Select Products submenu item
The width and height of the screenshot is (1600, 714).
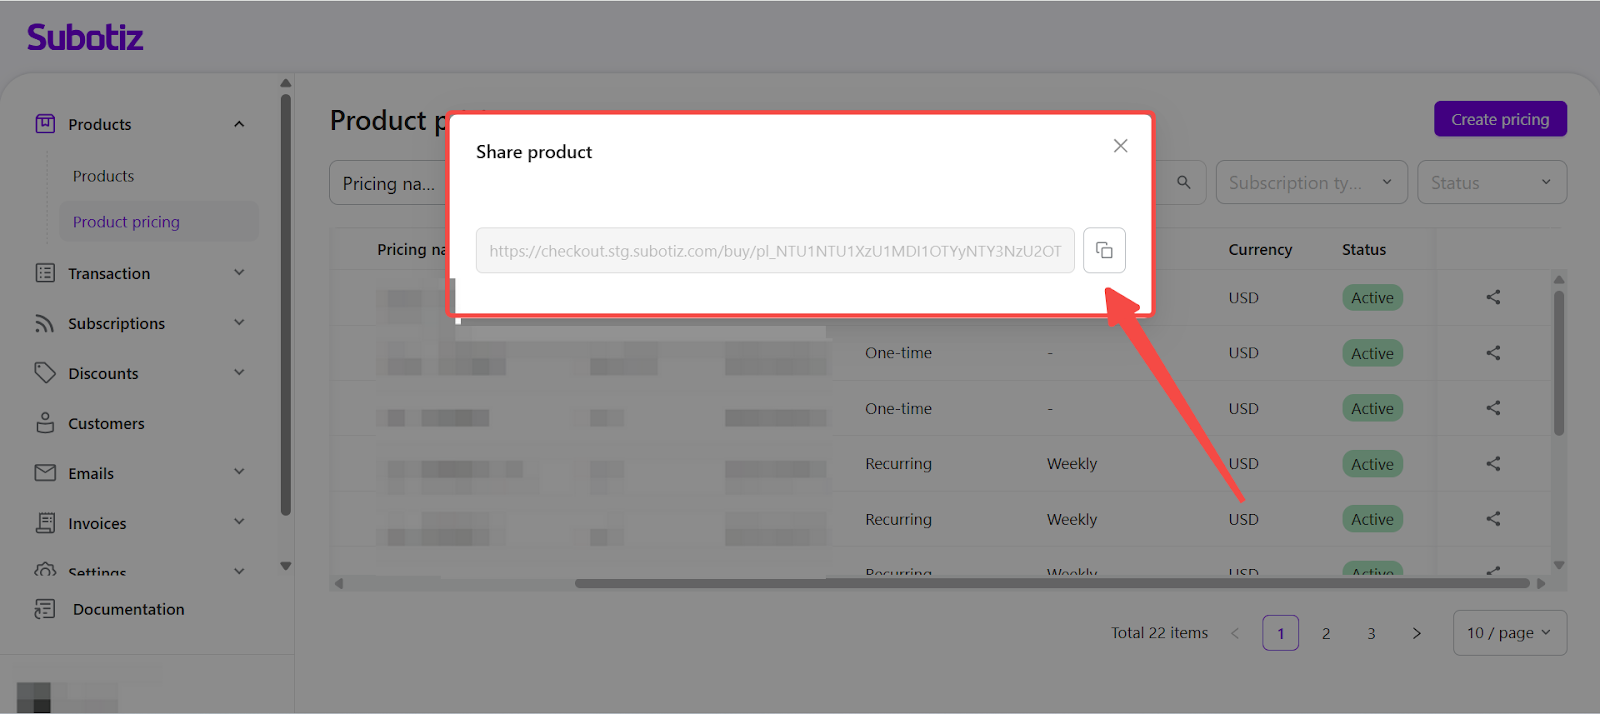coord(103,176)
